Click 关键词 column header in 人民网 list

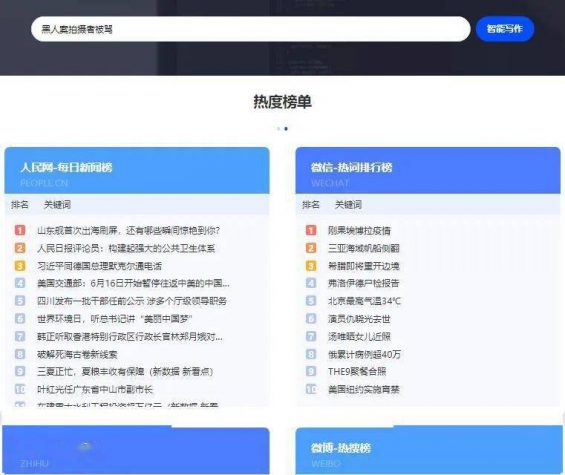point(57,205)
